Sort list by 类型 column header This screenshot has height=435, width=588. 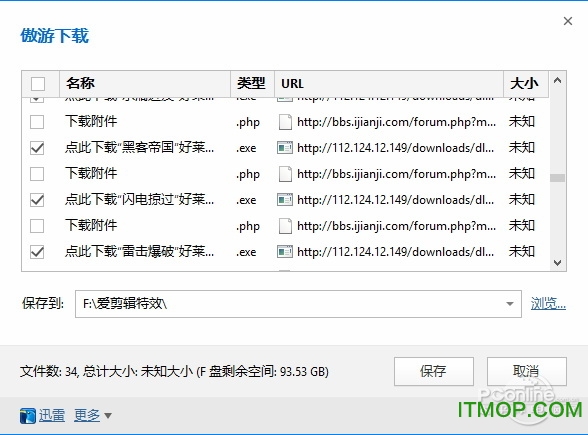[252, 83]
